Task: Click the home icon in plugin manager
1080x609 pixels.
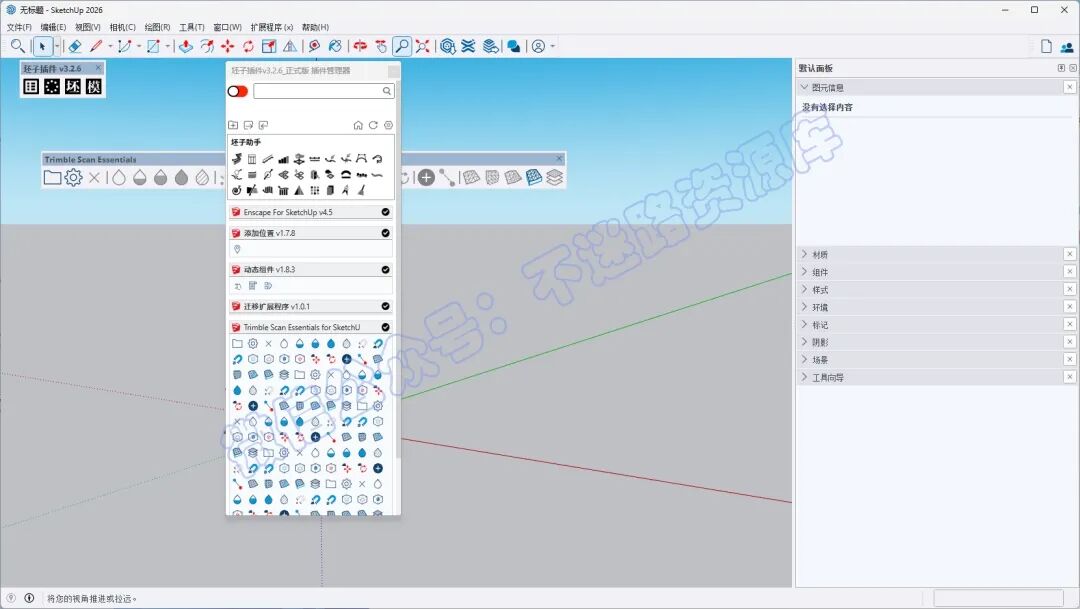Action: (357, 125)
